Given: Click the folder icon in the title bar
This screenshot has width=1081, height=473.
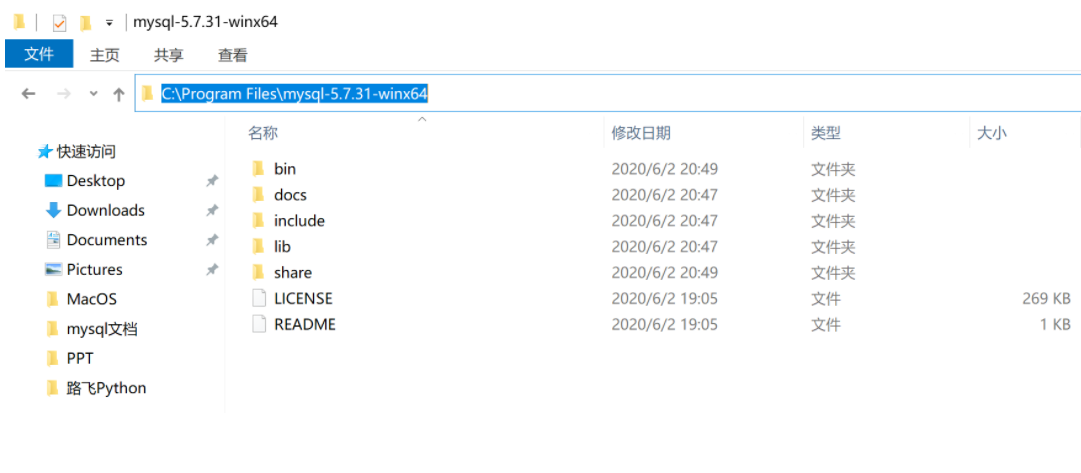Looking at the screenshot, I should coord(19,22).
